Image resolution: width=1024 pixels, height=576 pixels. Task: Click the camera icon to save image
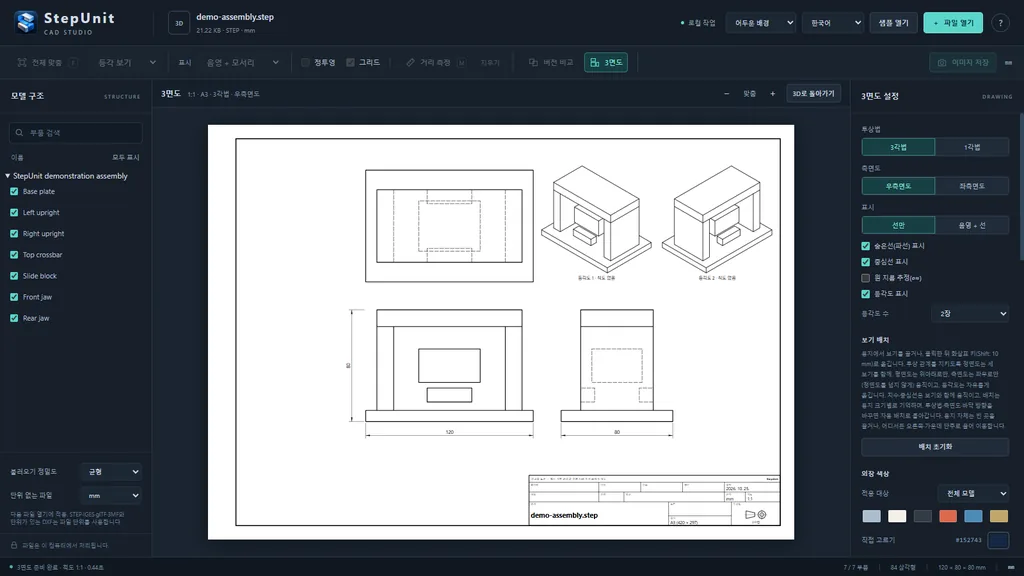pos(942,63)
